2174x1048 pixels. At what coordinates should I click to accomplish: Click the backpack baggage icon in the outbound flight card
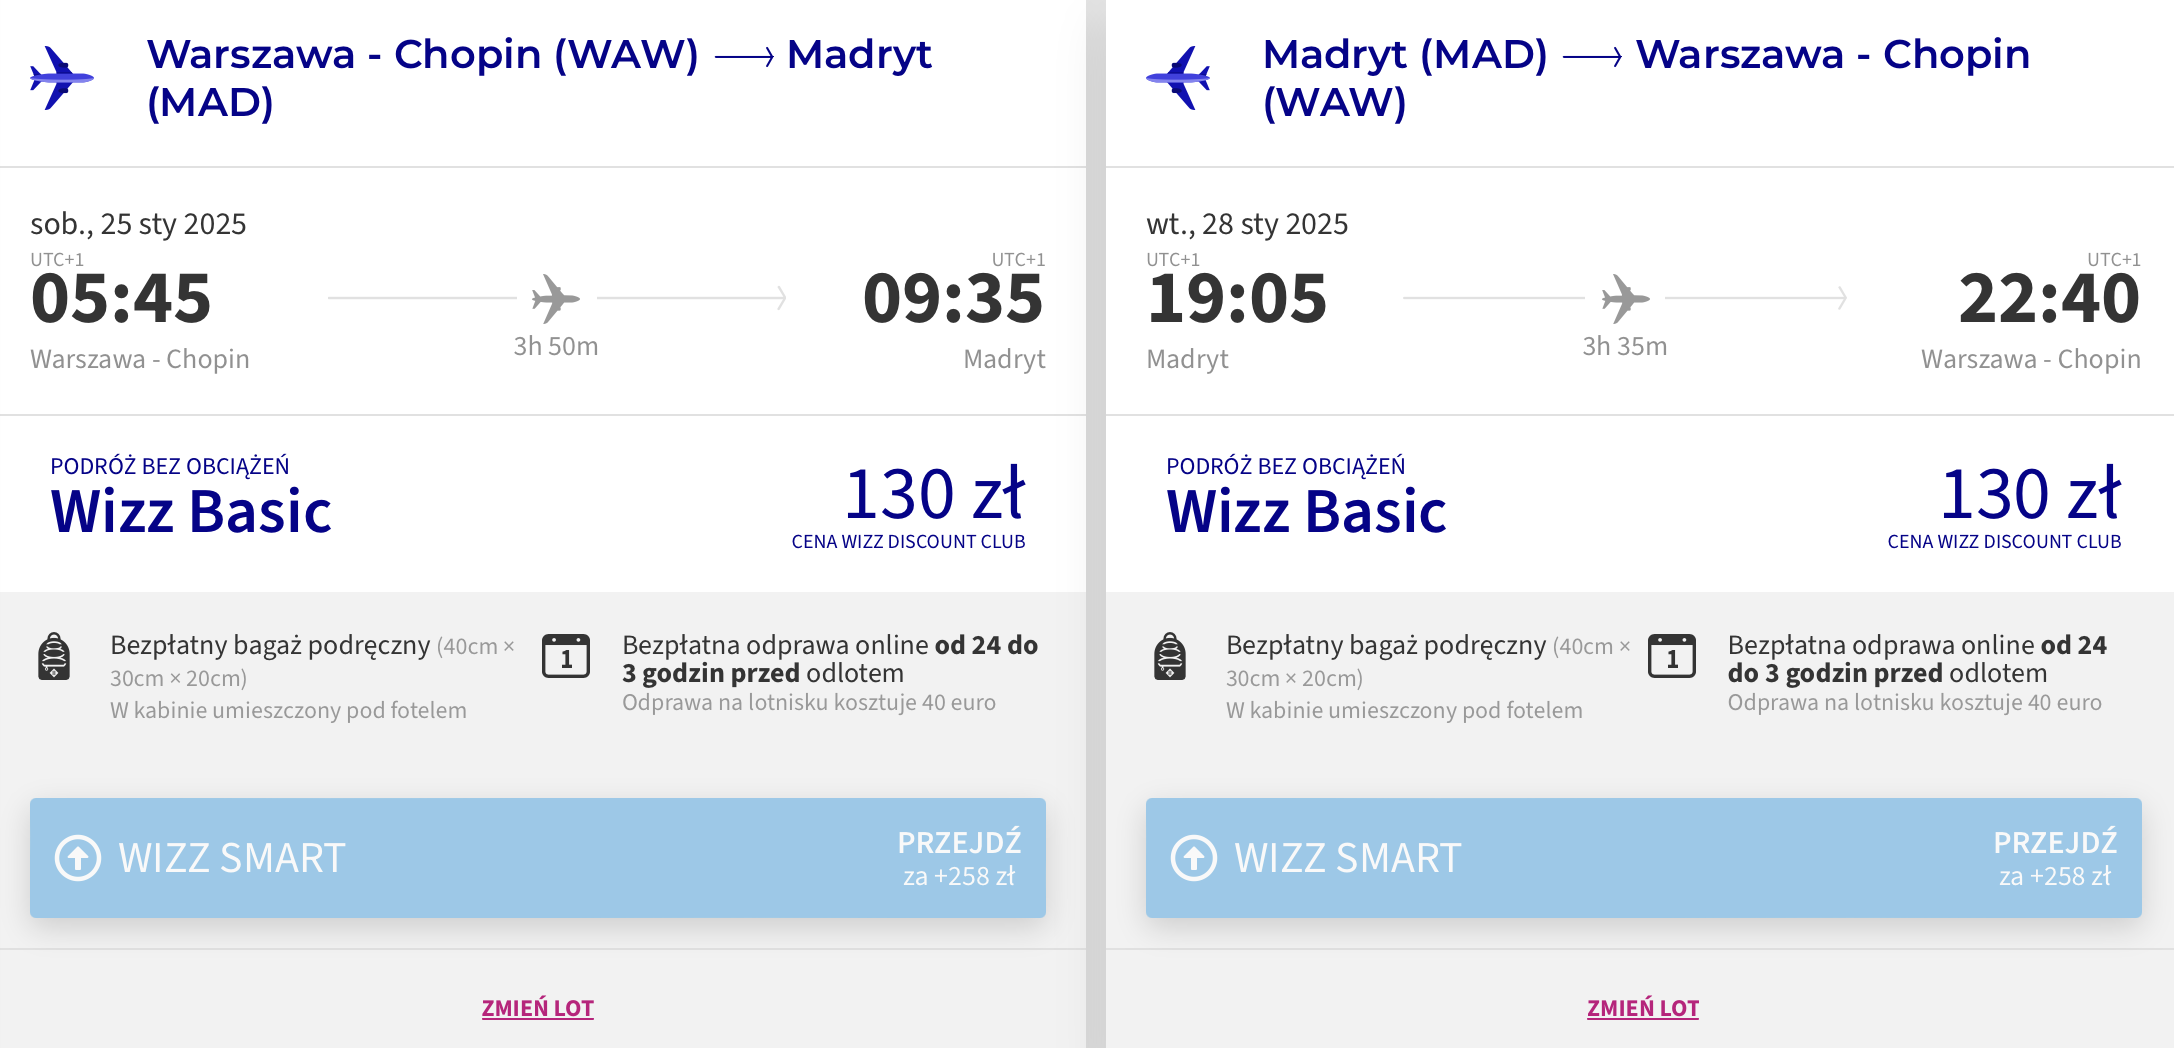click(x=54, y=656)
